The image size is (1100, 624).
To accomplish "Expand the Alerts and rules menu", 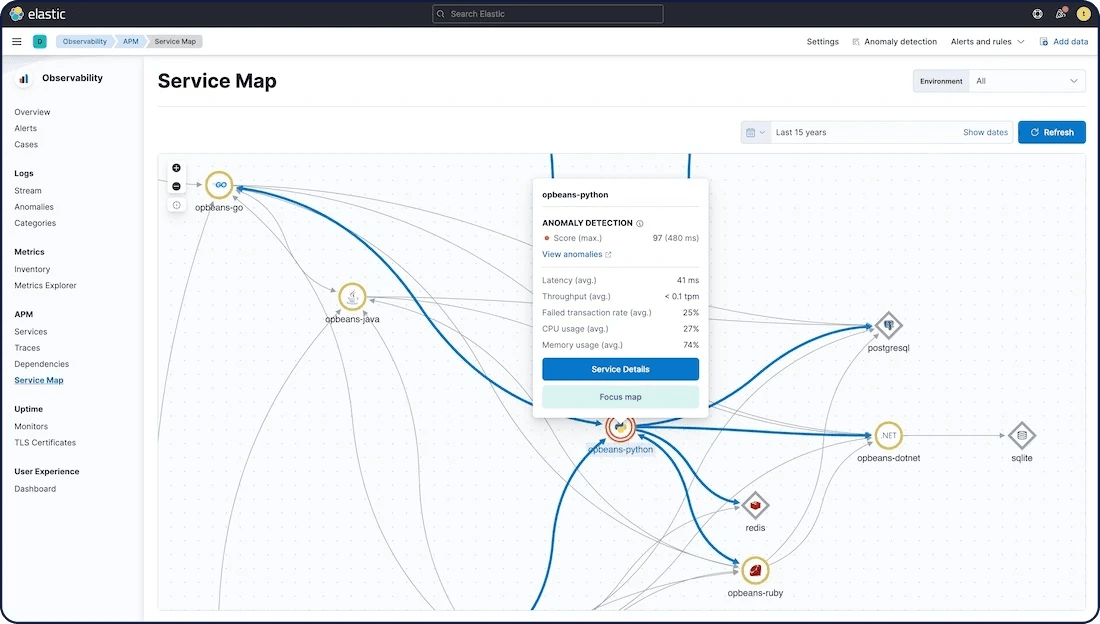I will tap(987, 42).
